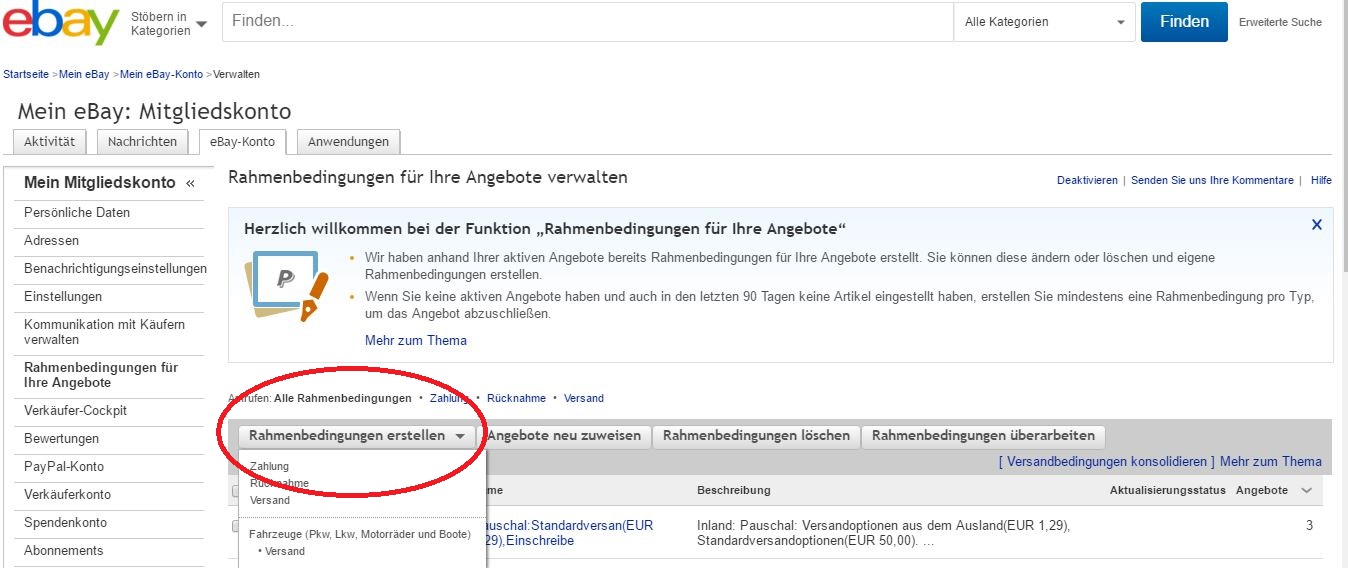This screenshot has height=568, width=1348.
Task: Click the eBay logo
Action: pyautogui.click(x=61, y=22)
